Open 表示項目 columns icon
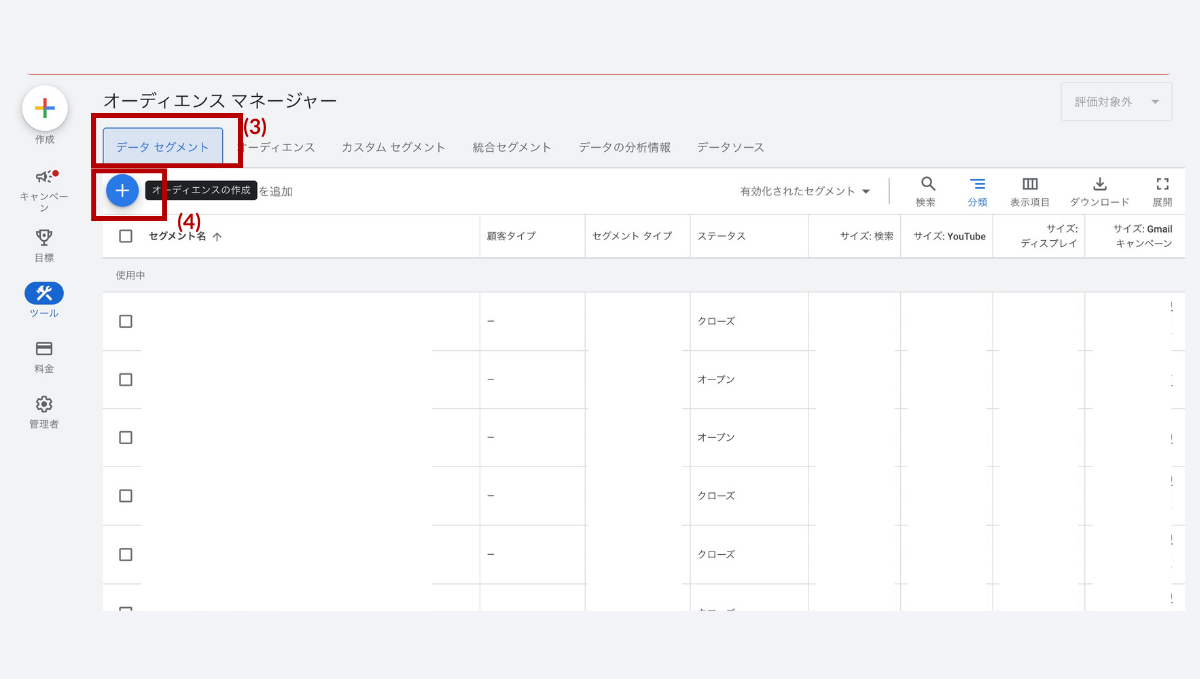 tap(1030, 184)
